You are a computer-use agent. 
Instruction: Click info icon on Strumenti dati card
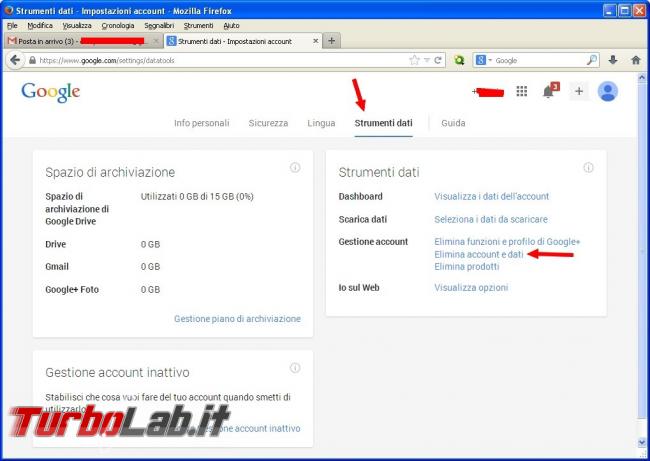point(588,167)
